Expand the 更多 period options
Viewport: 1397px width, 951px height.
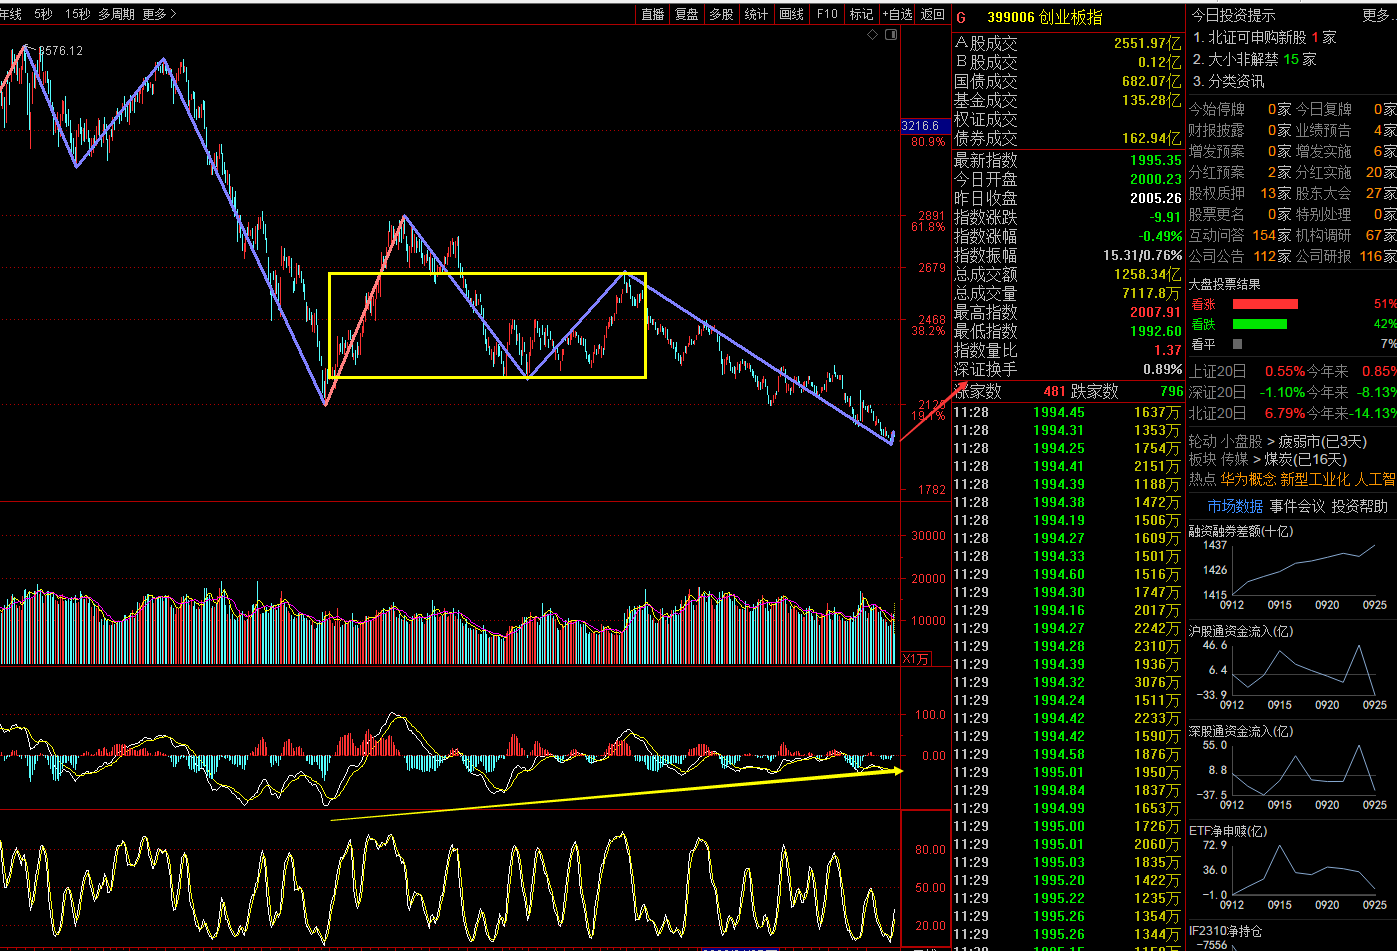(159, 14)
